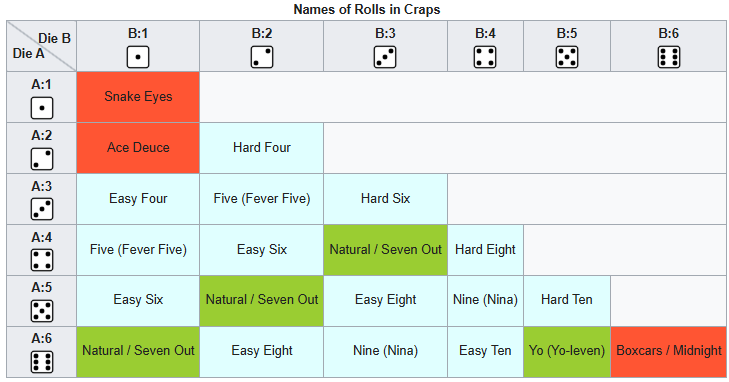
Task: Select the Ace Deuce cell
Action: pos(138,148)
